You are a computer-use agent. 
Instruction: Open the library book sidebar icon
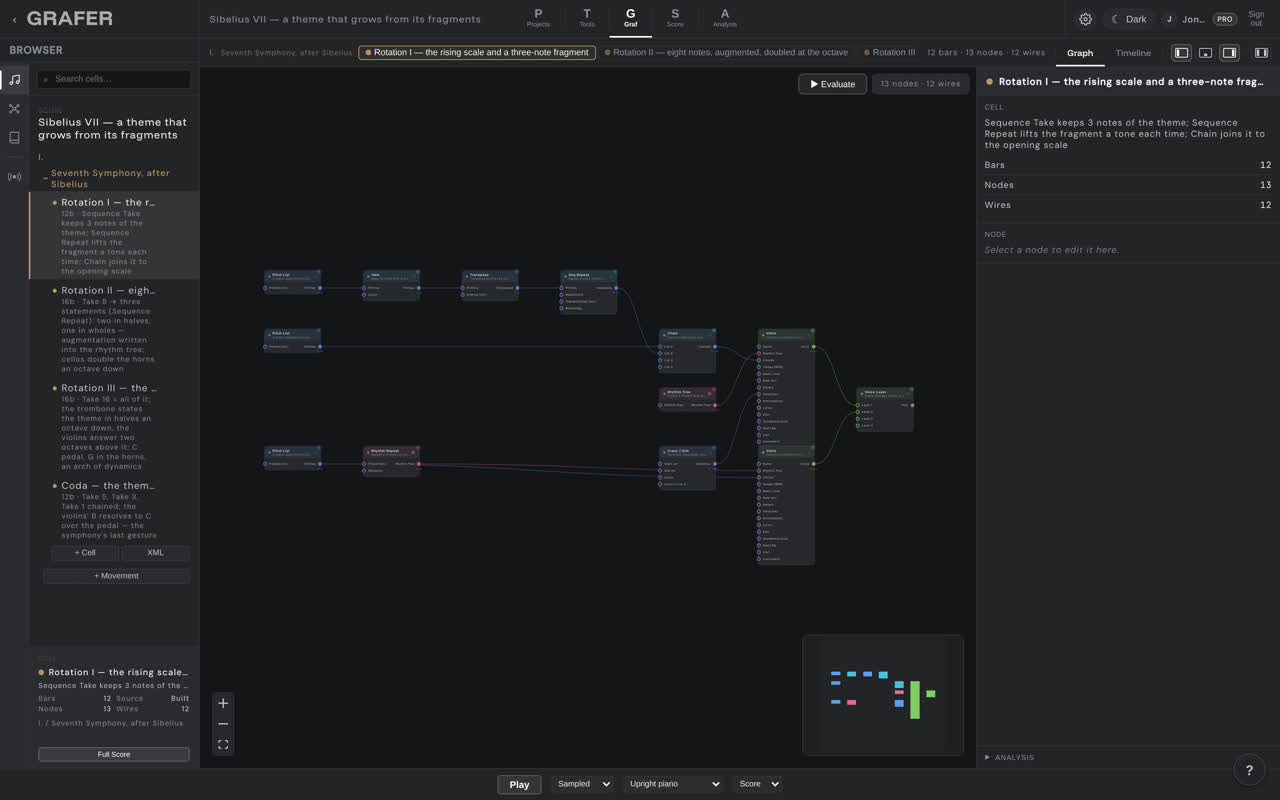tap(14, 138)
